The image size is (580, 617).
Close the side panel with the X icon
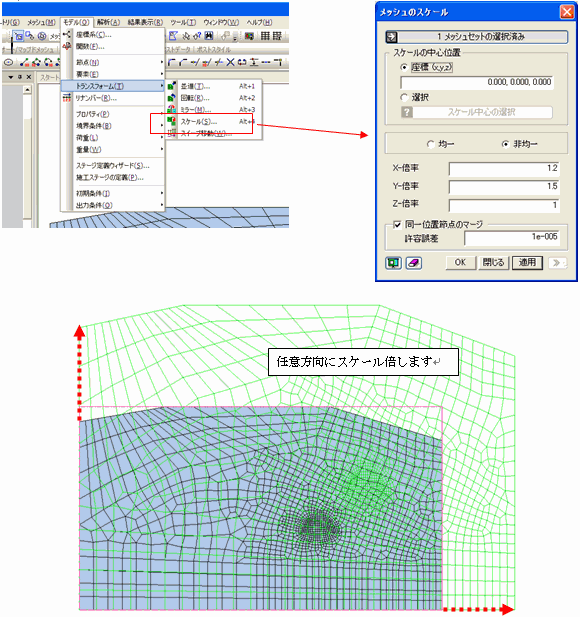click(28, 77)
